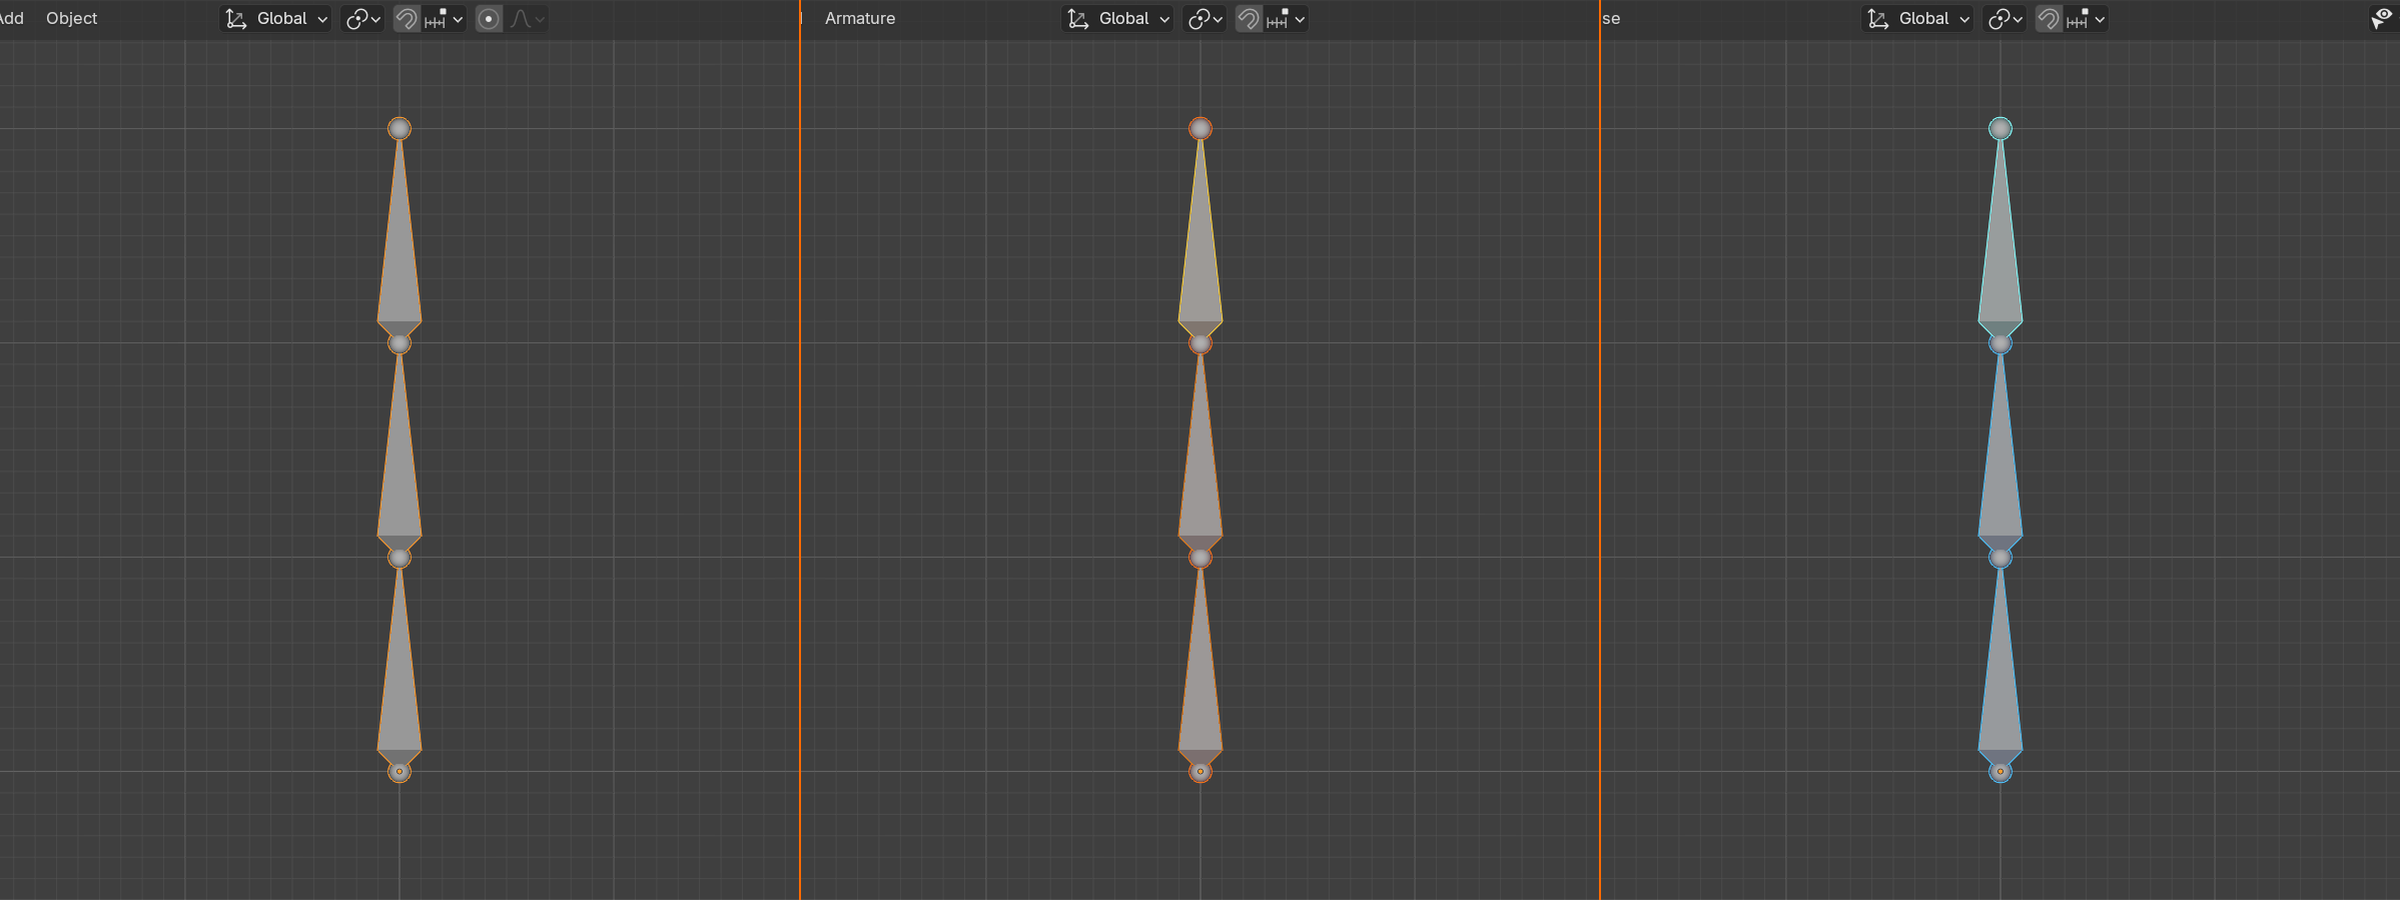
Task: Open Global orientation dropdown in rightmost pose viewport
Action: point(1918,18)
